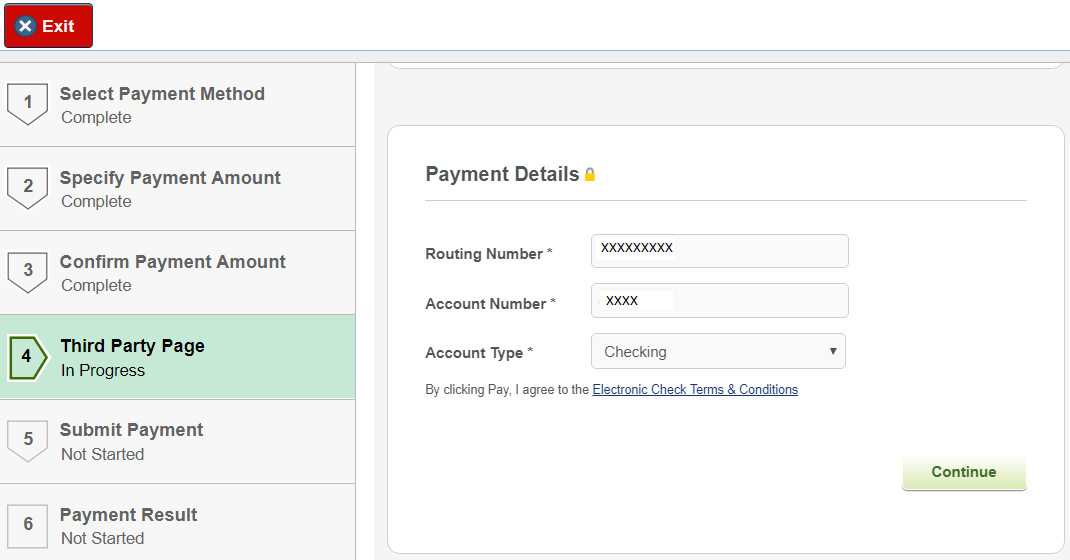Click the Account Type dropdown arrow
The height and width of the screenshot is (560, 1070).
tap(832, 352)
